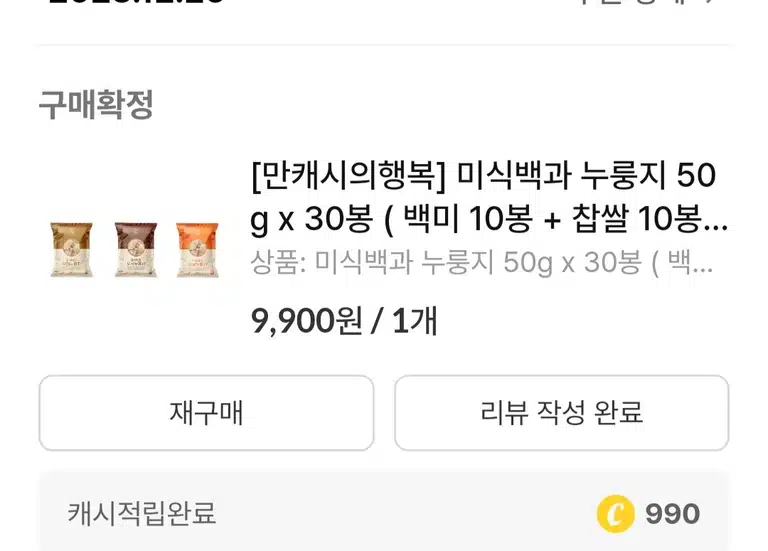The height and width of the screenshot is (551, 768).
Task: Click the divider line below the order date
Action: click(x=384, y=45)
